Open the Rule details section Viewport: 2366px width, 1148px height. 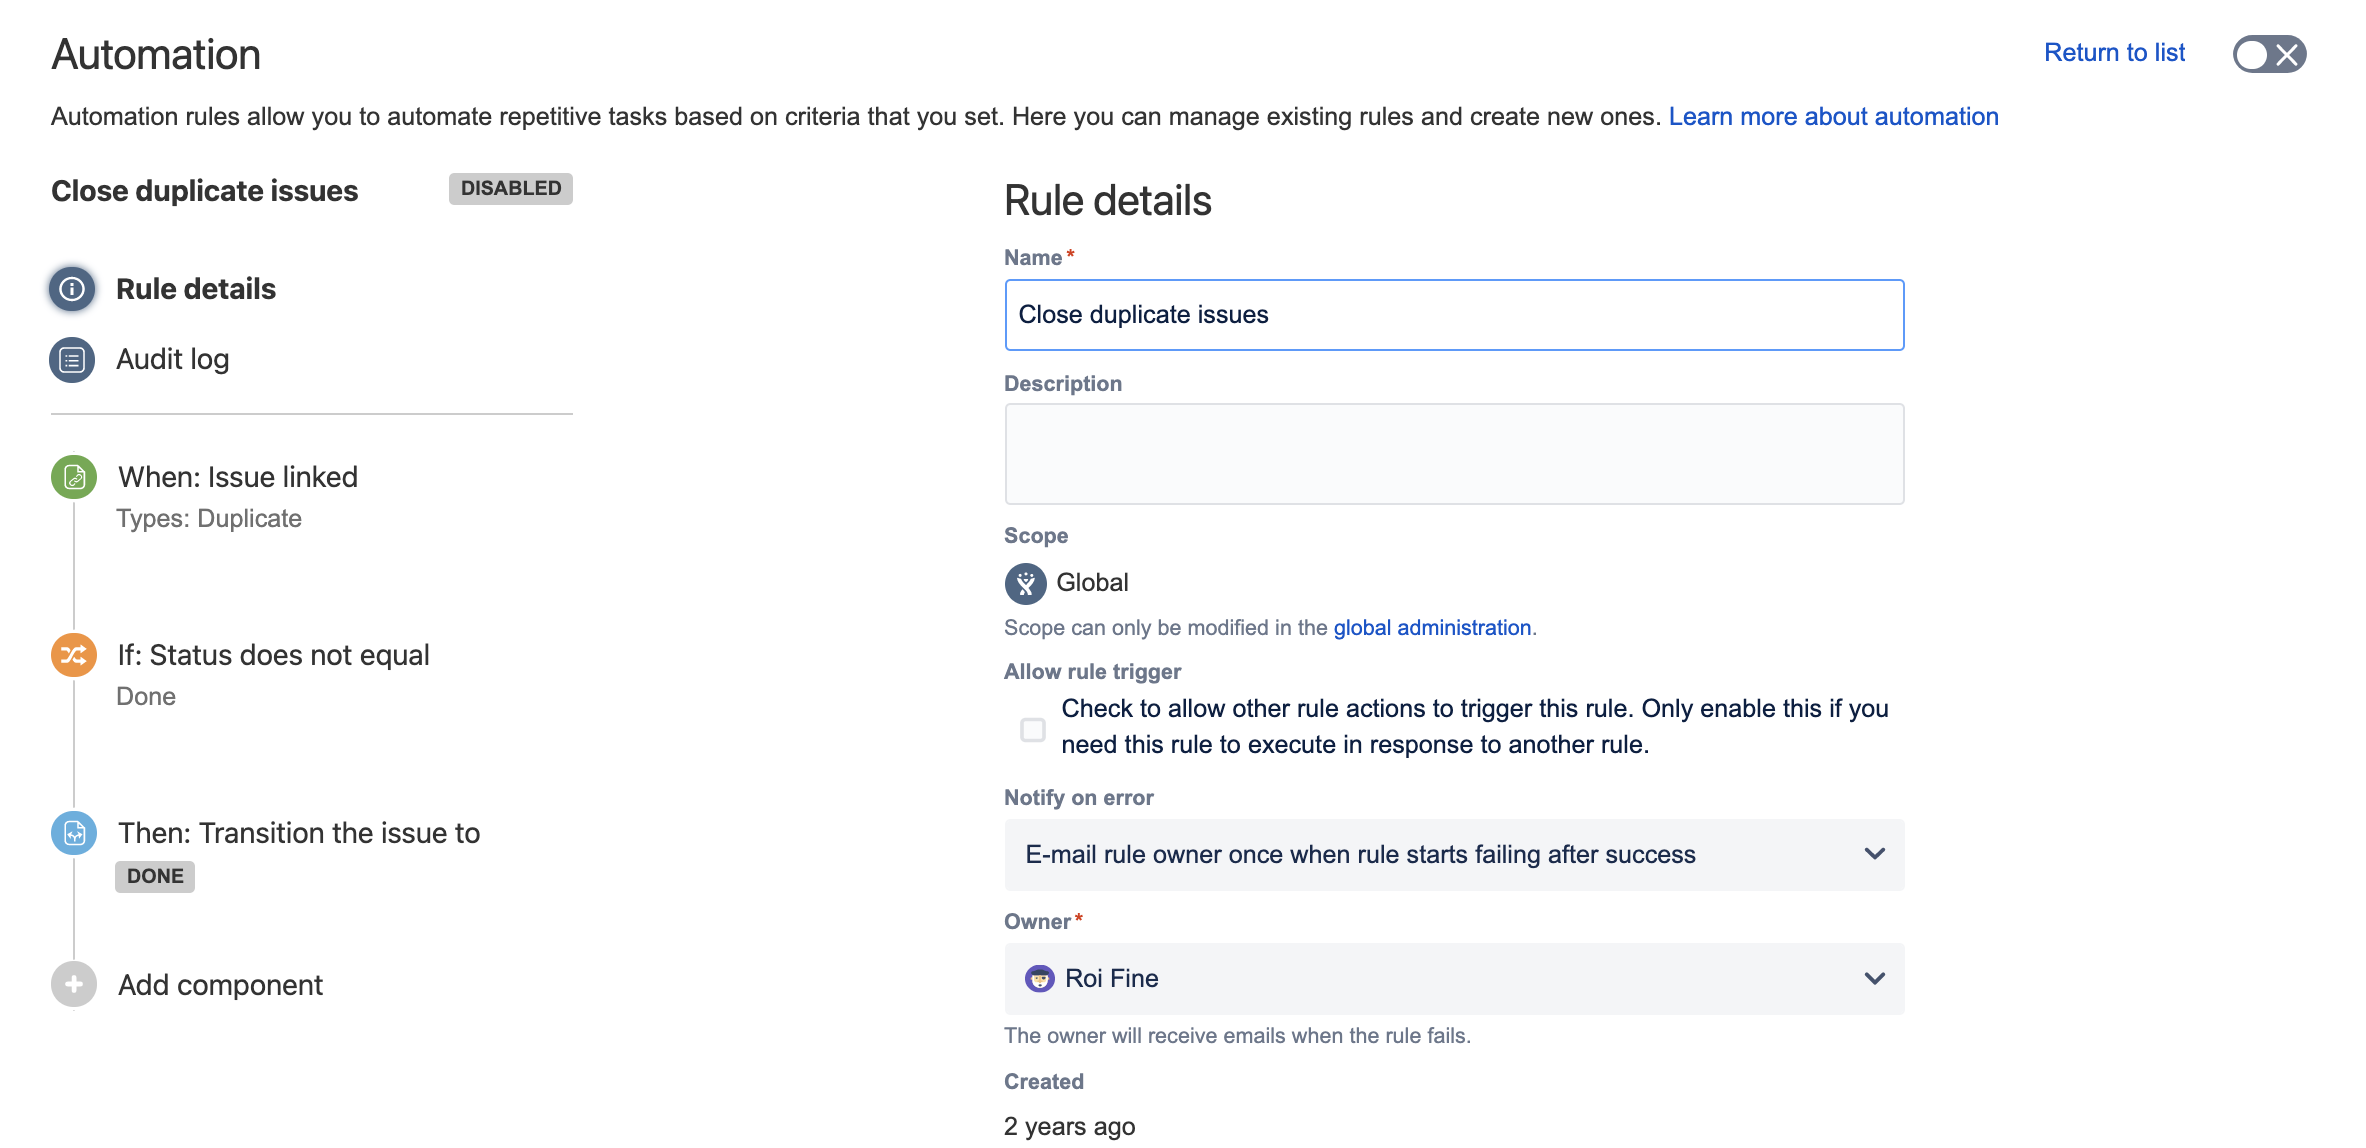click(x=196, y=289)
